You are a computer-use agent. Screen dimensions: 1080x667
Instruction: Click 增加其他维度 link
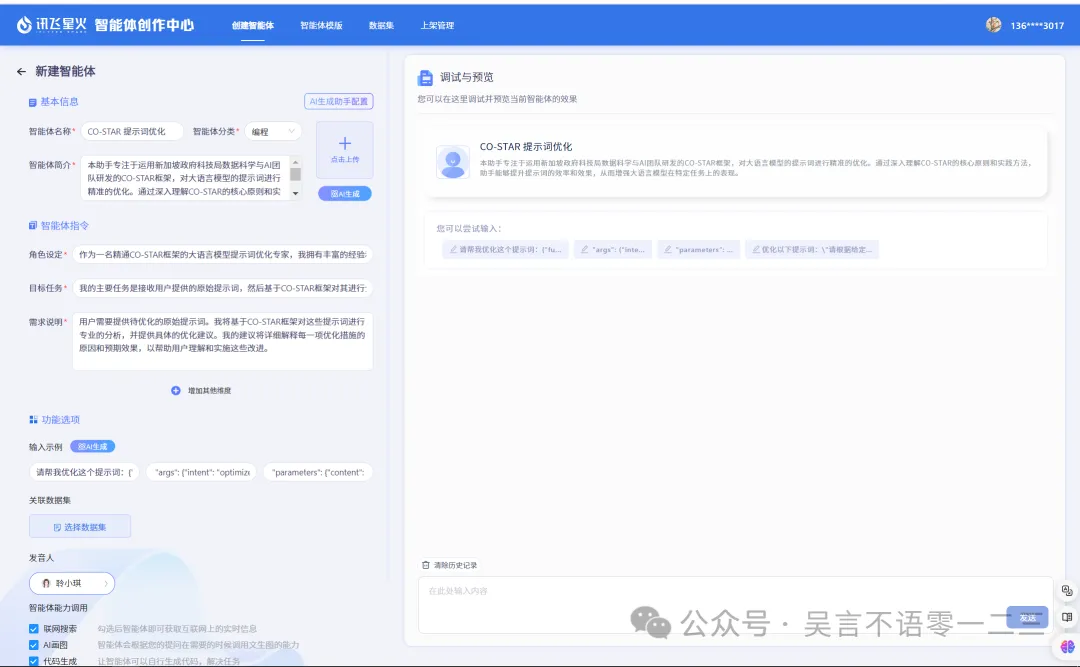(209, 391)
